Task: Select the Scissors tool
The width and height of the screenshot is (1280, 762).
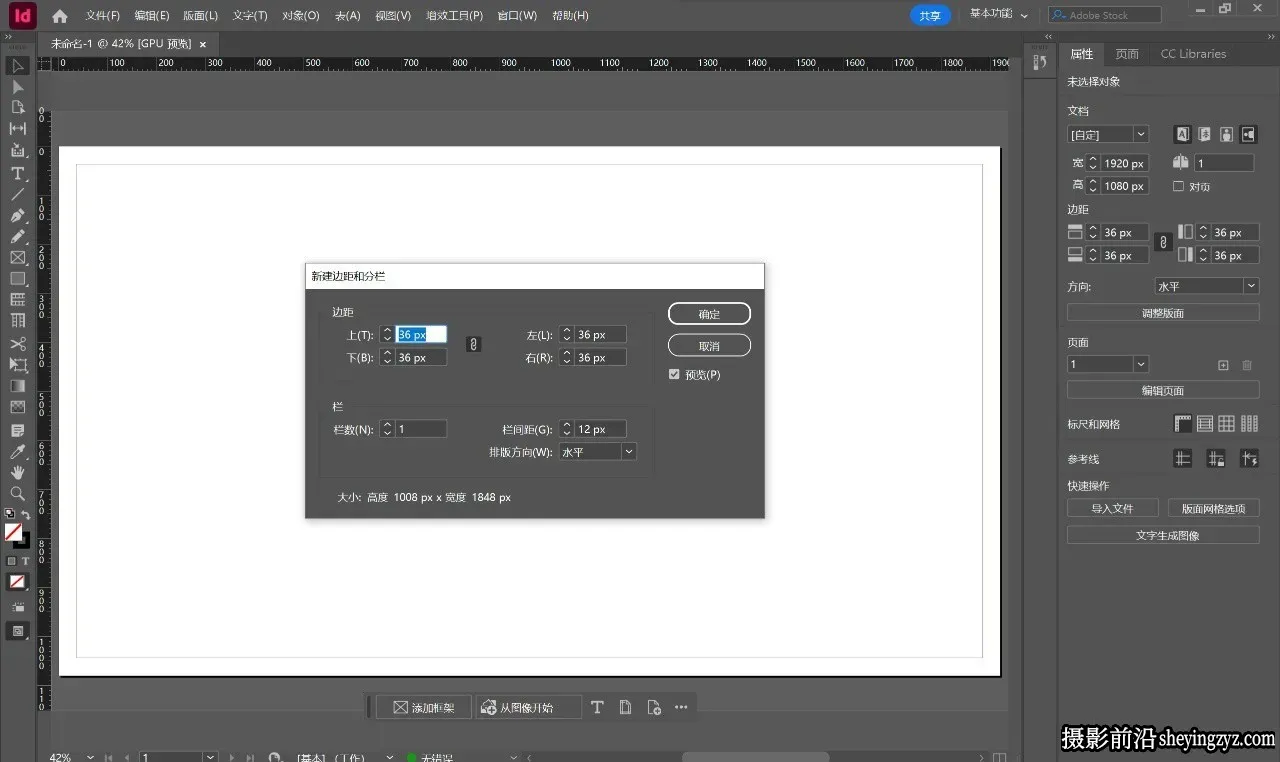Action: tap(18, 344)
